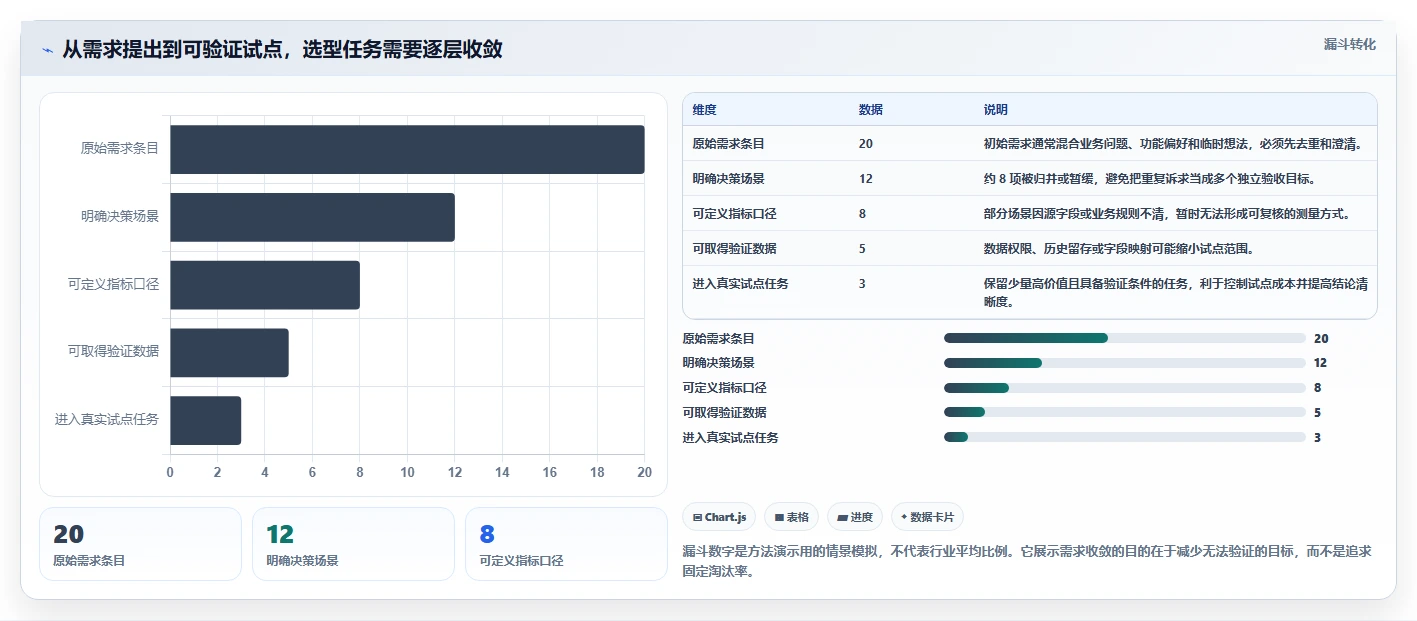
Task: Click the 原始需求条目 progress bar showing 20
Action: (x=1125, y=338)
